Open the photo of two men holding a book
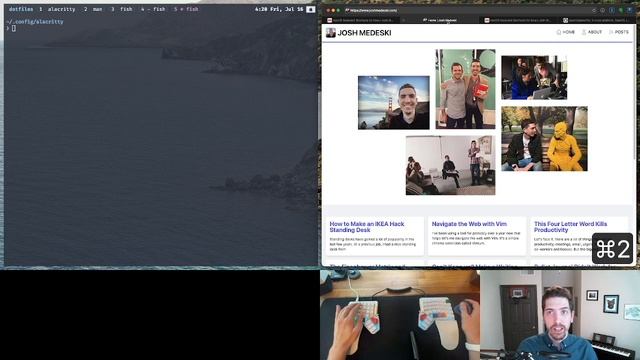This screenshot has width=640, height=360. click(x=465, y=89)
